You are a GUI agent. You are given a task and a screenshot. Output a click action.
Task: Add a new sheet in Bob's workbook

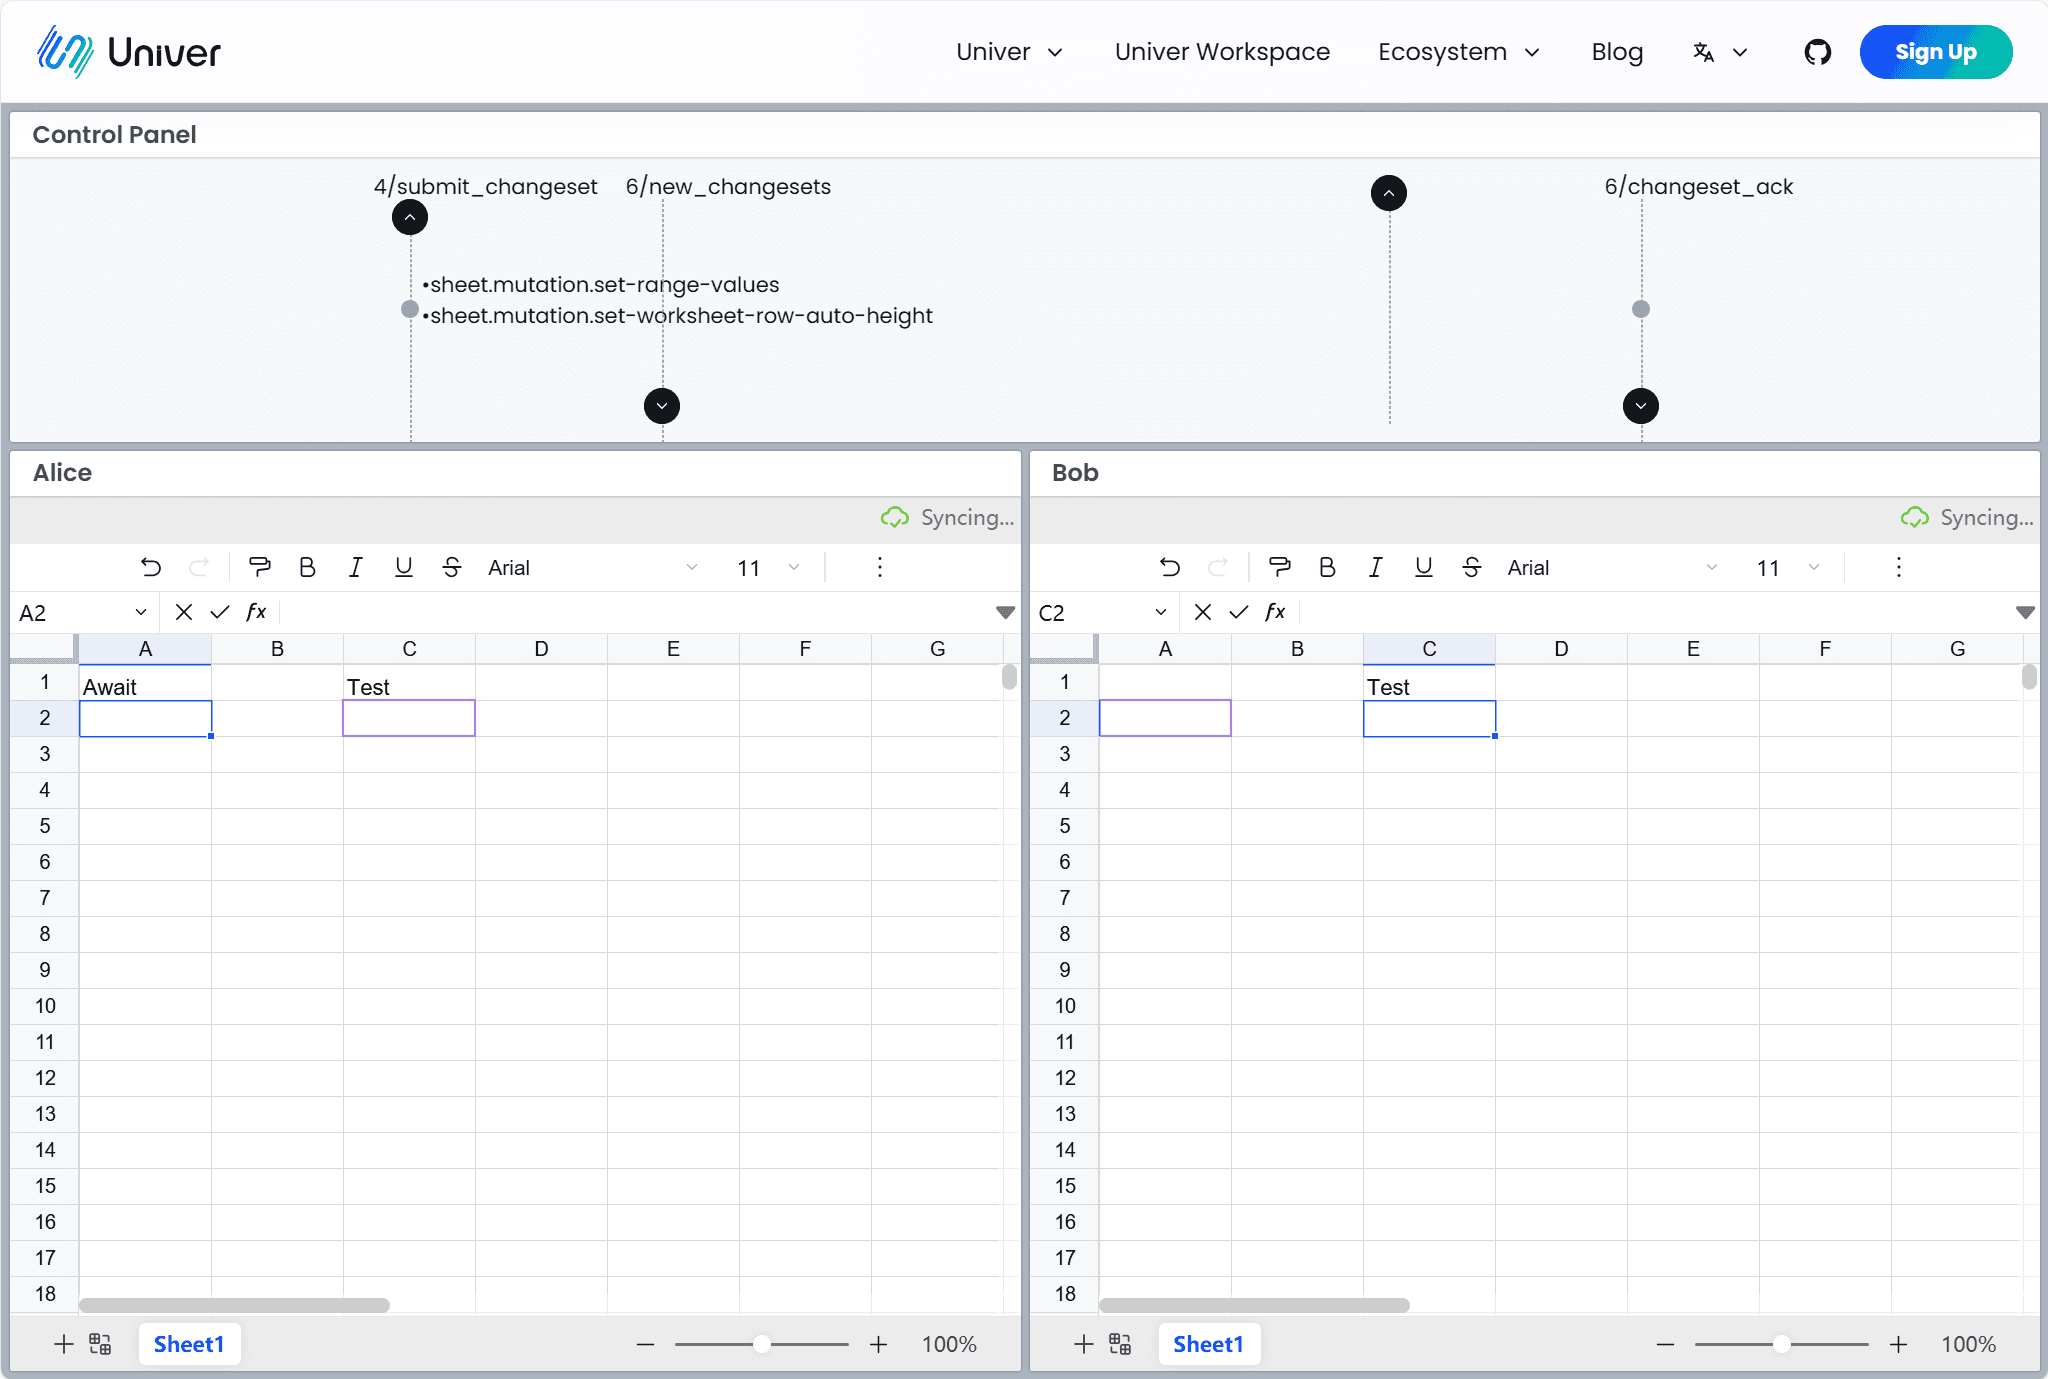1083,1344
